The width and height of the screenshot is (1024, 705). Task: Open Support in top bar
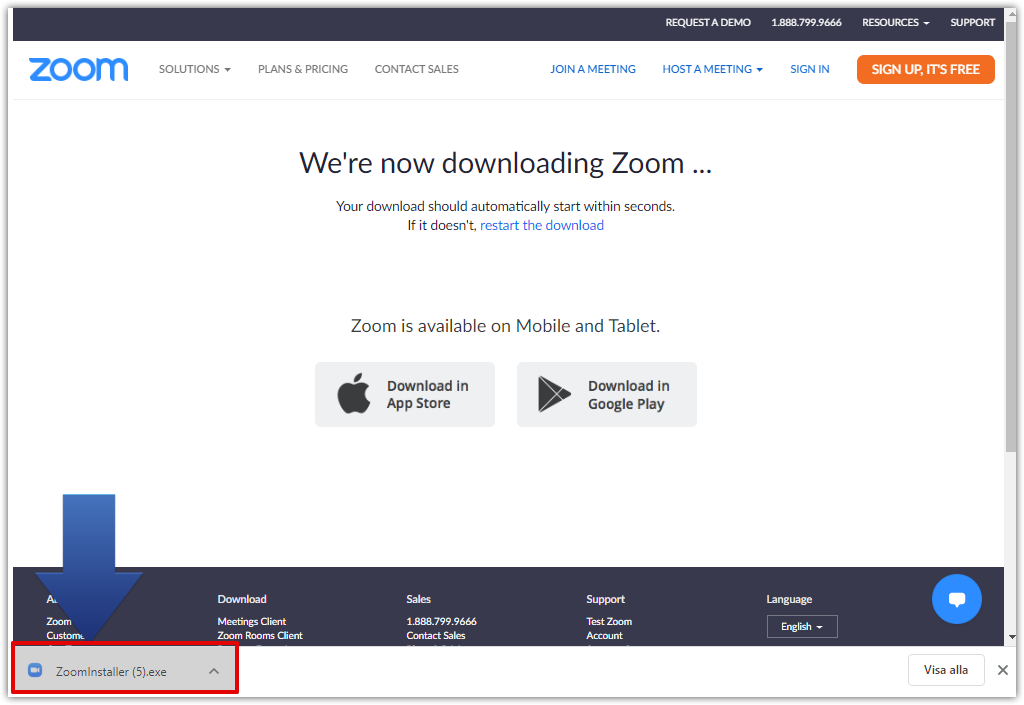click(972, 22)
